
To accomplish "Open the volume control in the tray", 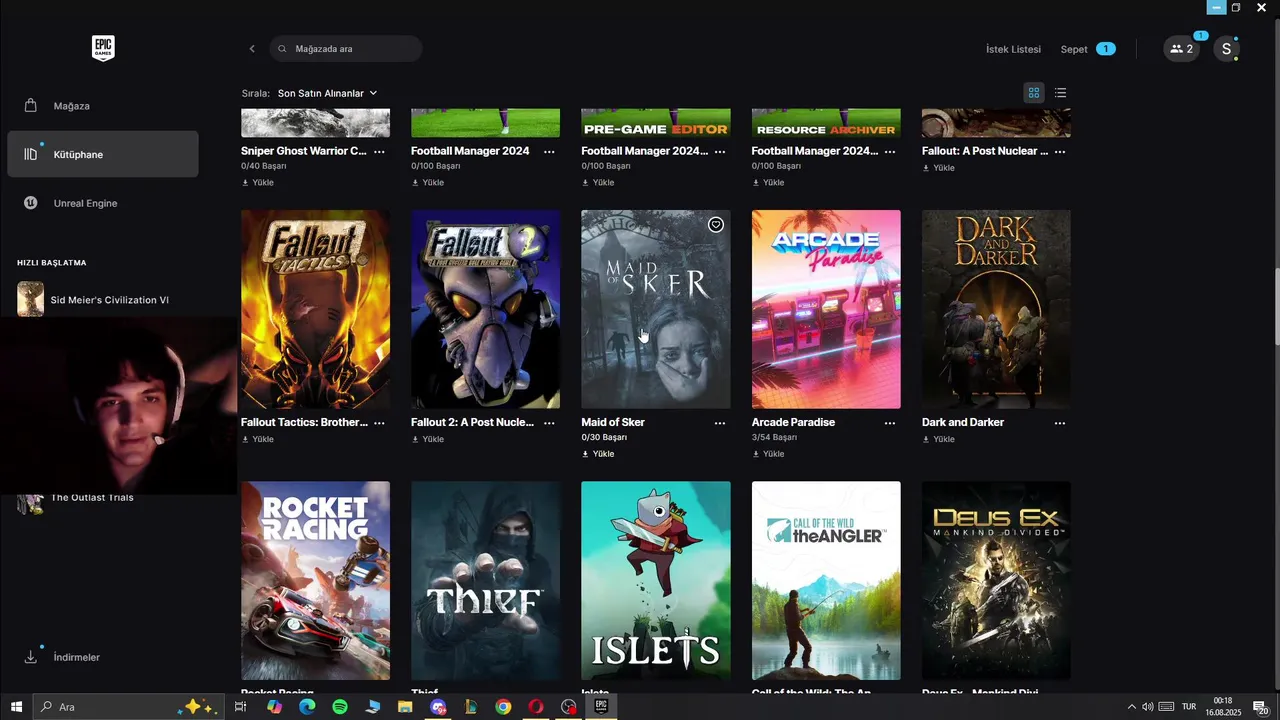I will pyautogui.click(x=1148, y=707).
